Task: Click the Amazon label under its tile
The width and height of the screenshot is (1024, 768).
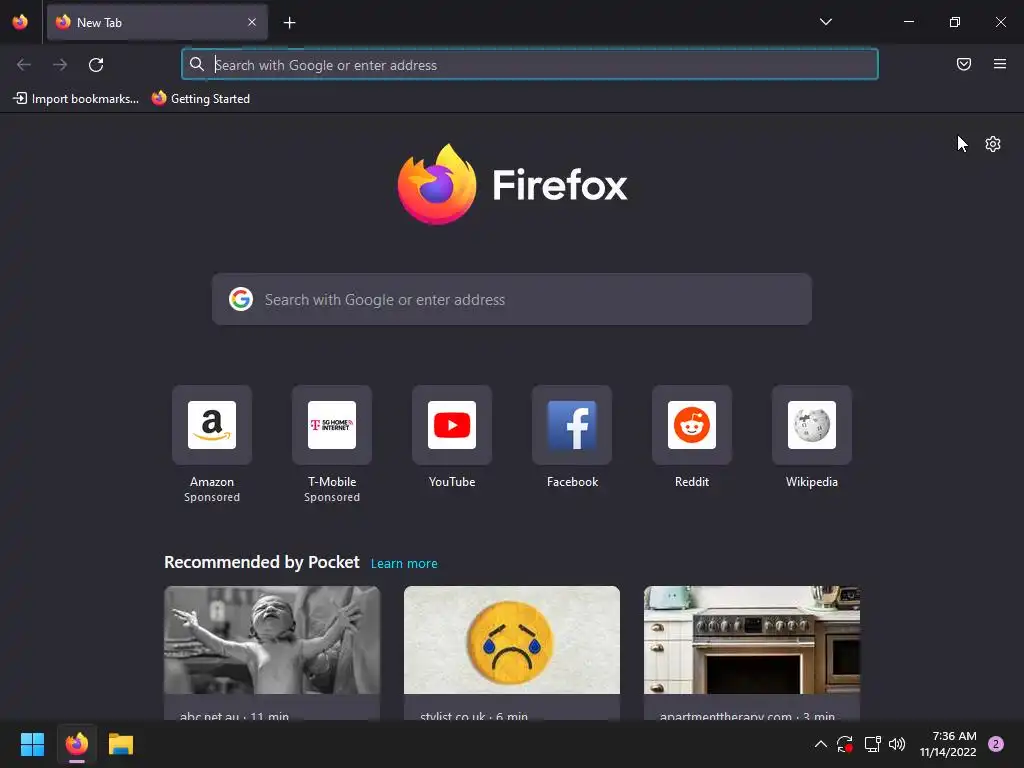Action: pyautogui.click(x=212, y=482)
